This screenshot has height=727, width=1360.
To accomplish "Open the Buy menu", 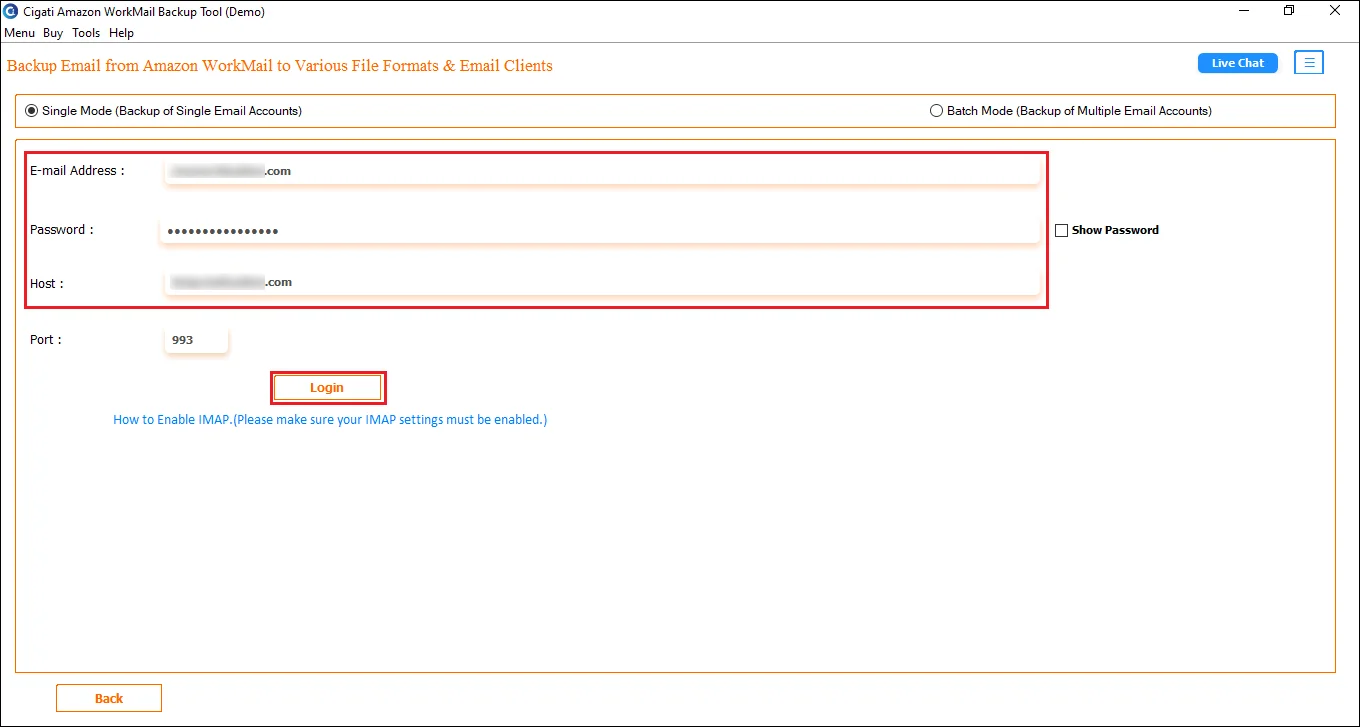I will [x=53, y=33].
